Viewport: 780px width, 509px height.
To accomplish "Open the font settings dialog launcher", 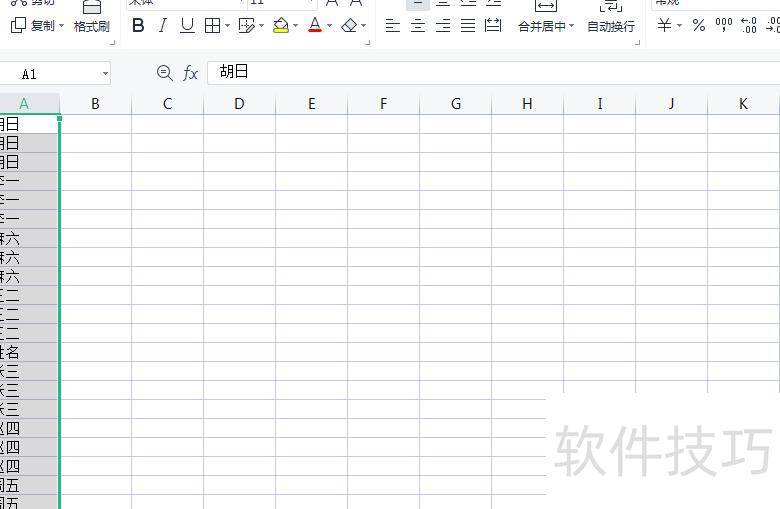I will [368, 43].
